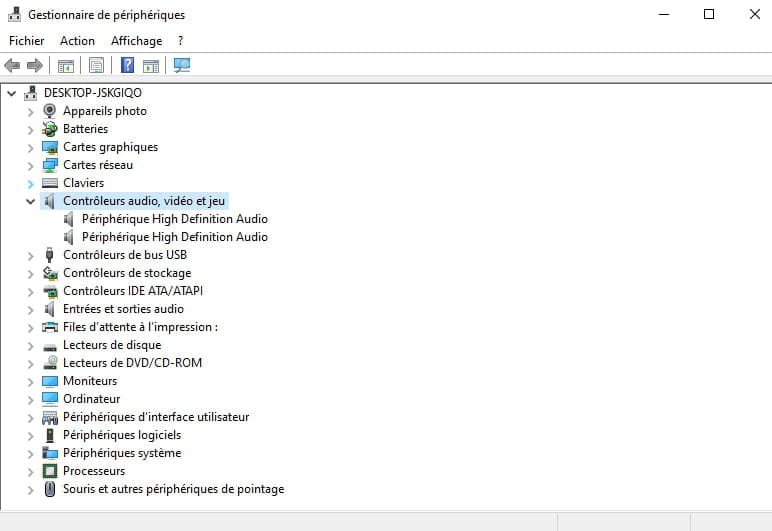Viewport: 772px width, 531px height.
Task: Expand the Batteries category
Action: tap(31, 130)
